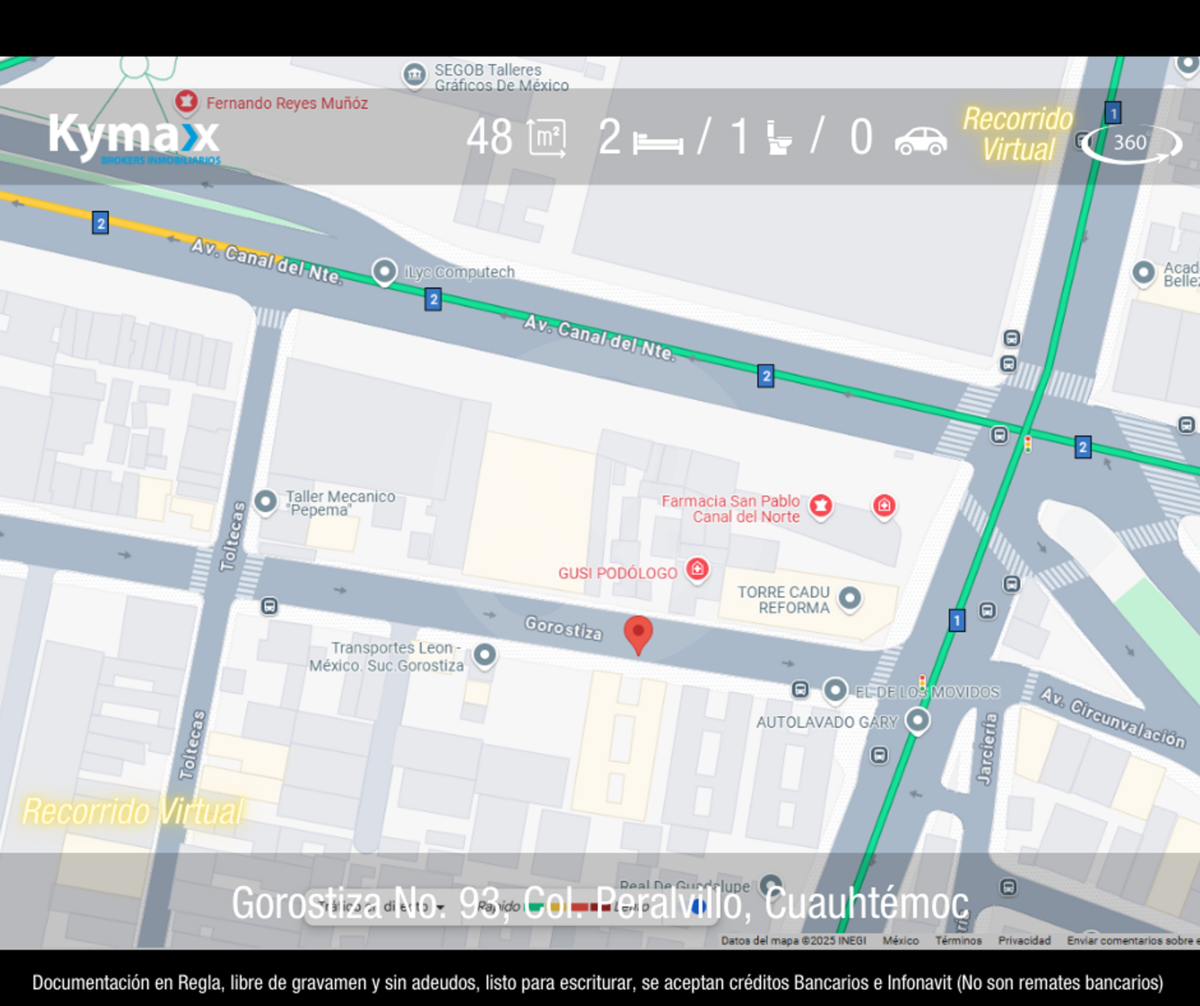The height and width of the screenshot is (1006, 1200).
Task: Click the Datos del mapa ©2025 INEGI text
Action: [x=793, y=941]
